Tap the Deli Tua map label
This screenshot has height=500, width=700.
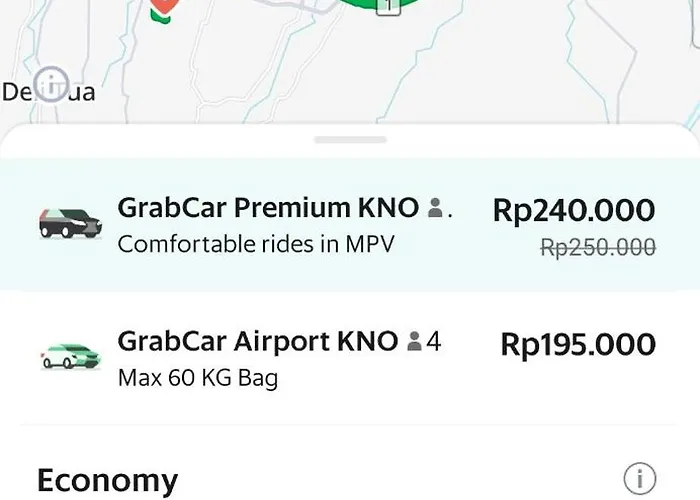coord(48,92)
